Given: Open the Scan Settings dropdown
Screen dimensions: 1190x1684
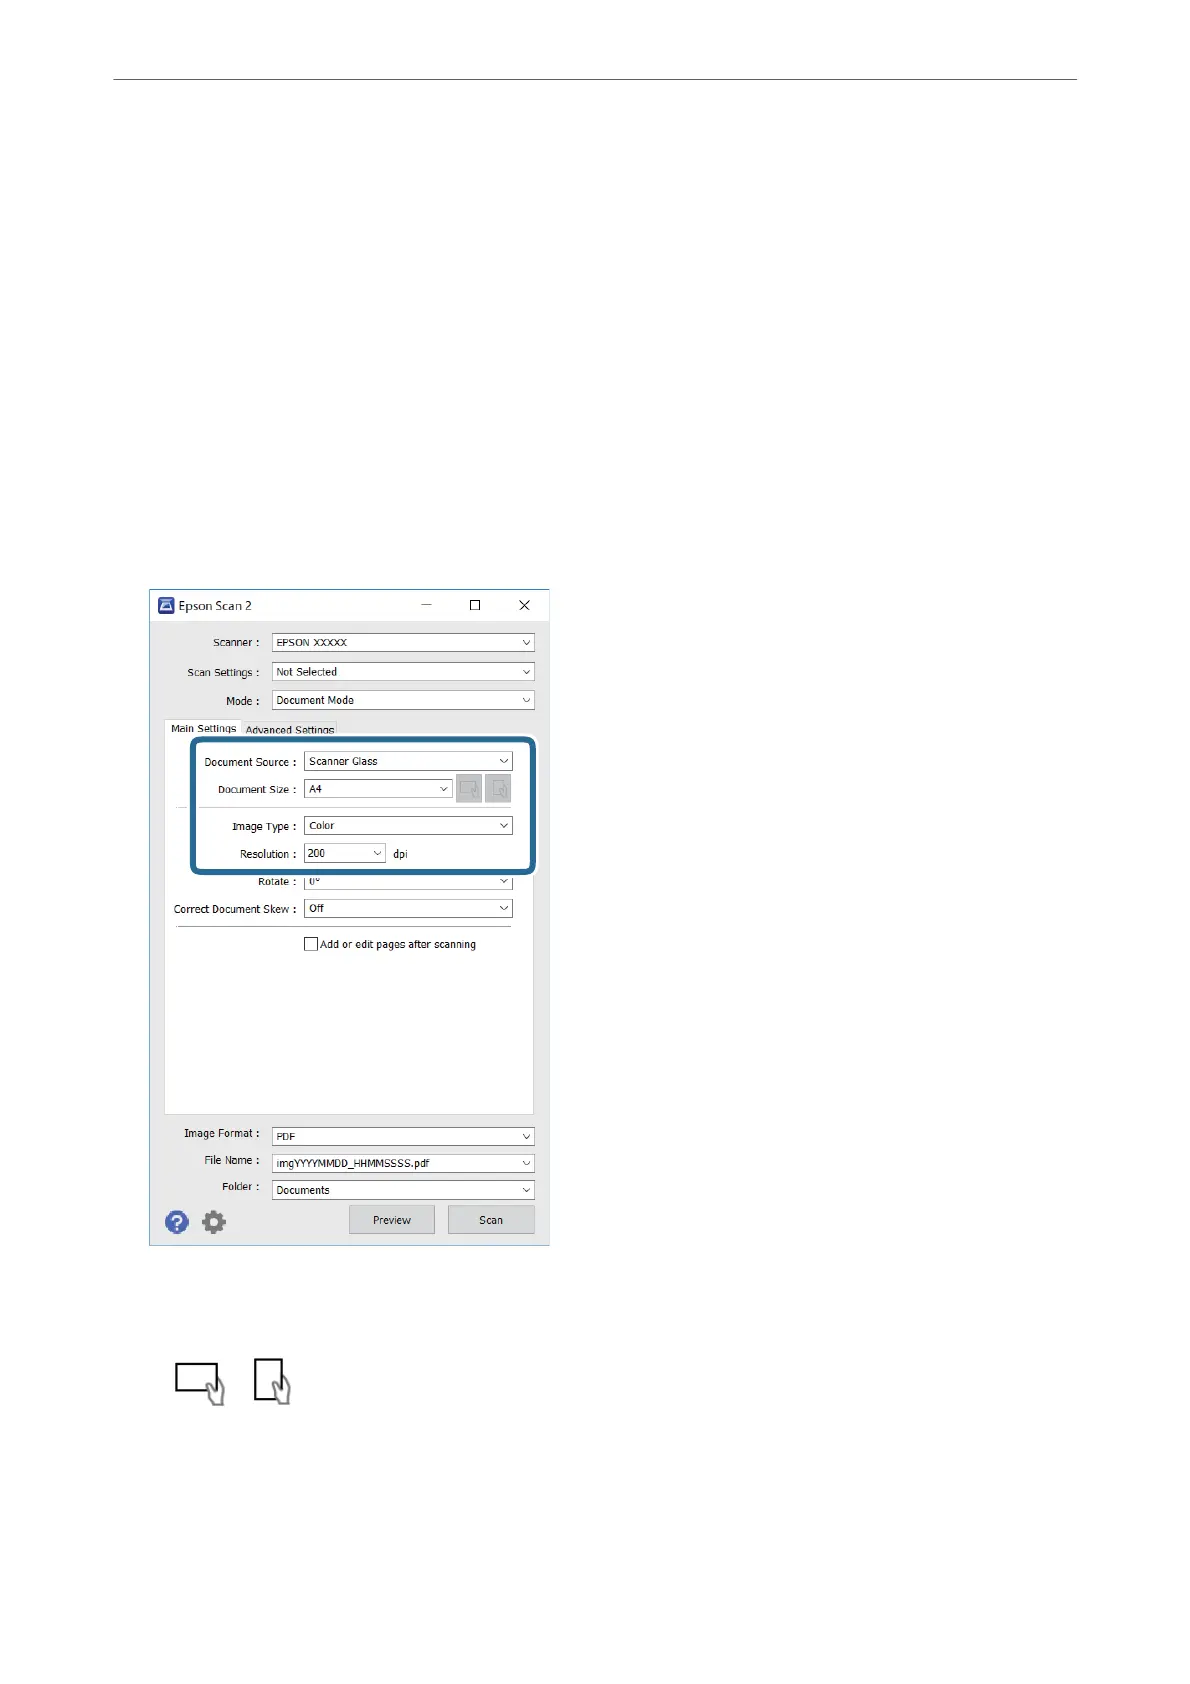Looking at the screenshot, I should [x=403, y=672].
